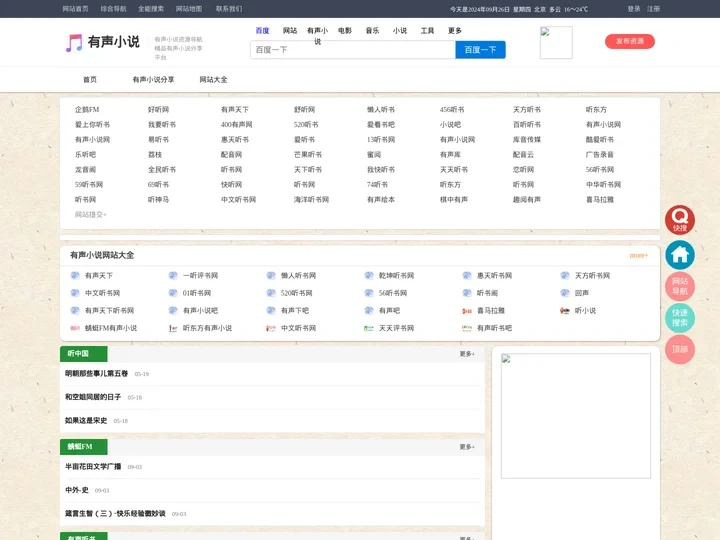Click the 听小说 logo icon
Image resolution: width=720 pixels, height=540 pixels.
coord(565,310)
